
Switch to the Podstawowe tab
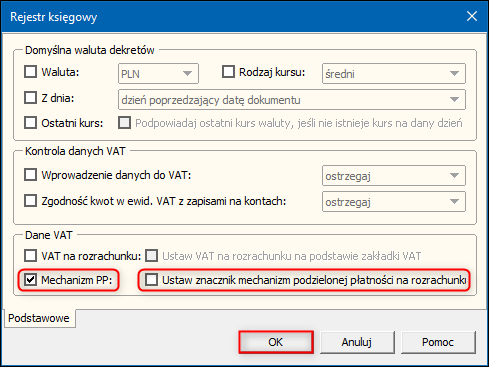pos(39,318)
